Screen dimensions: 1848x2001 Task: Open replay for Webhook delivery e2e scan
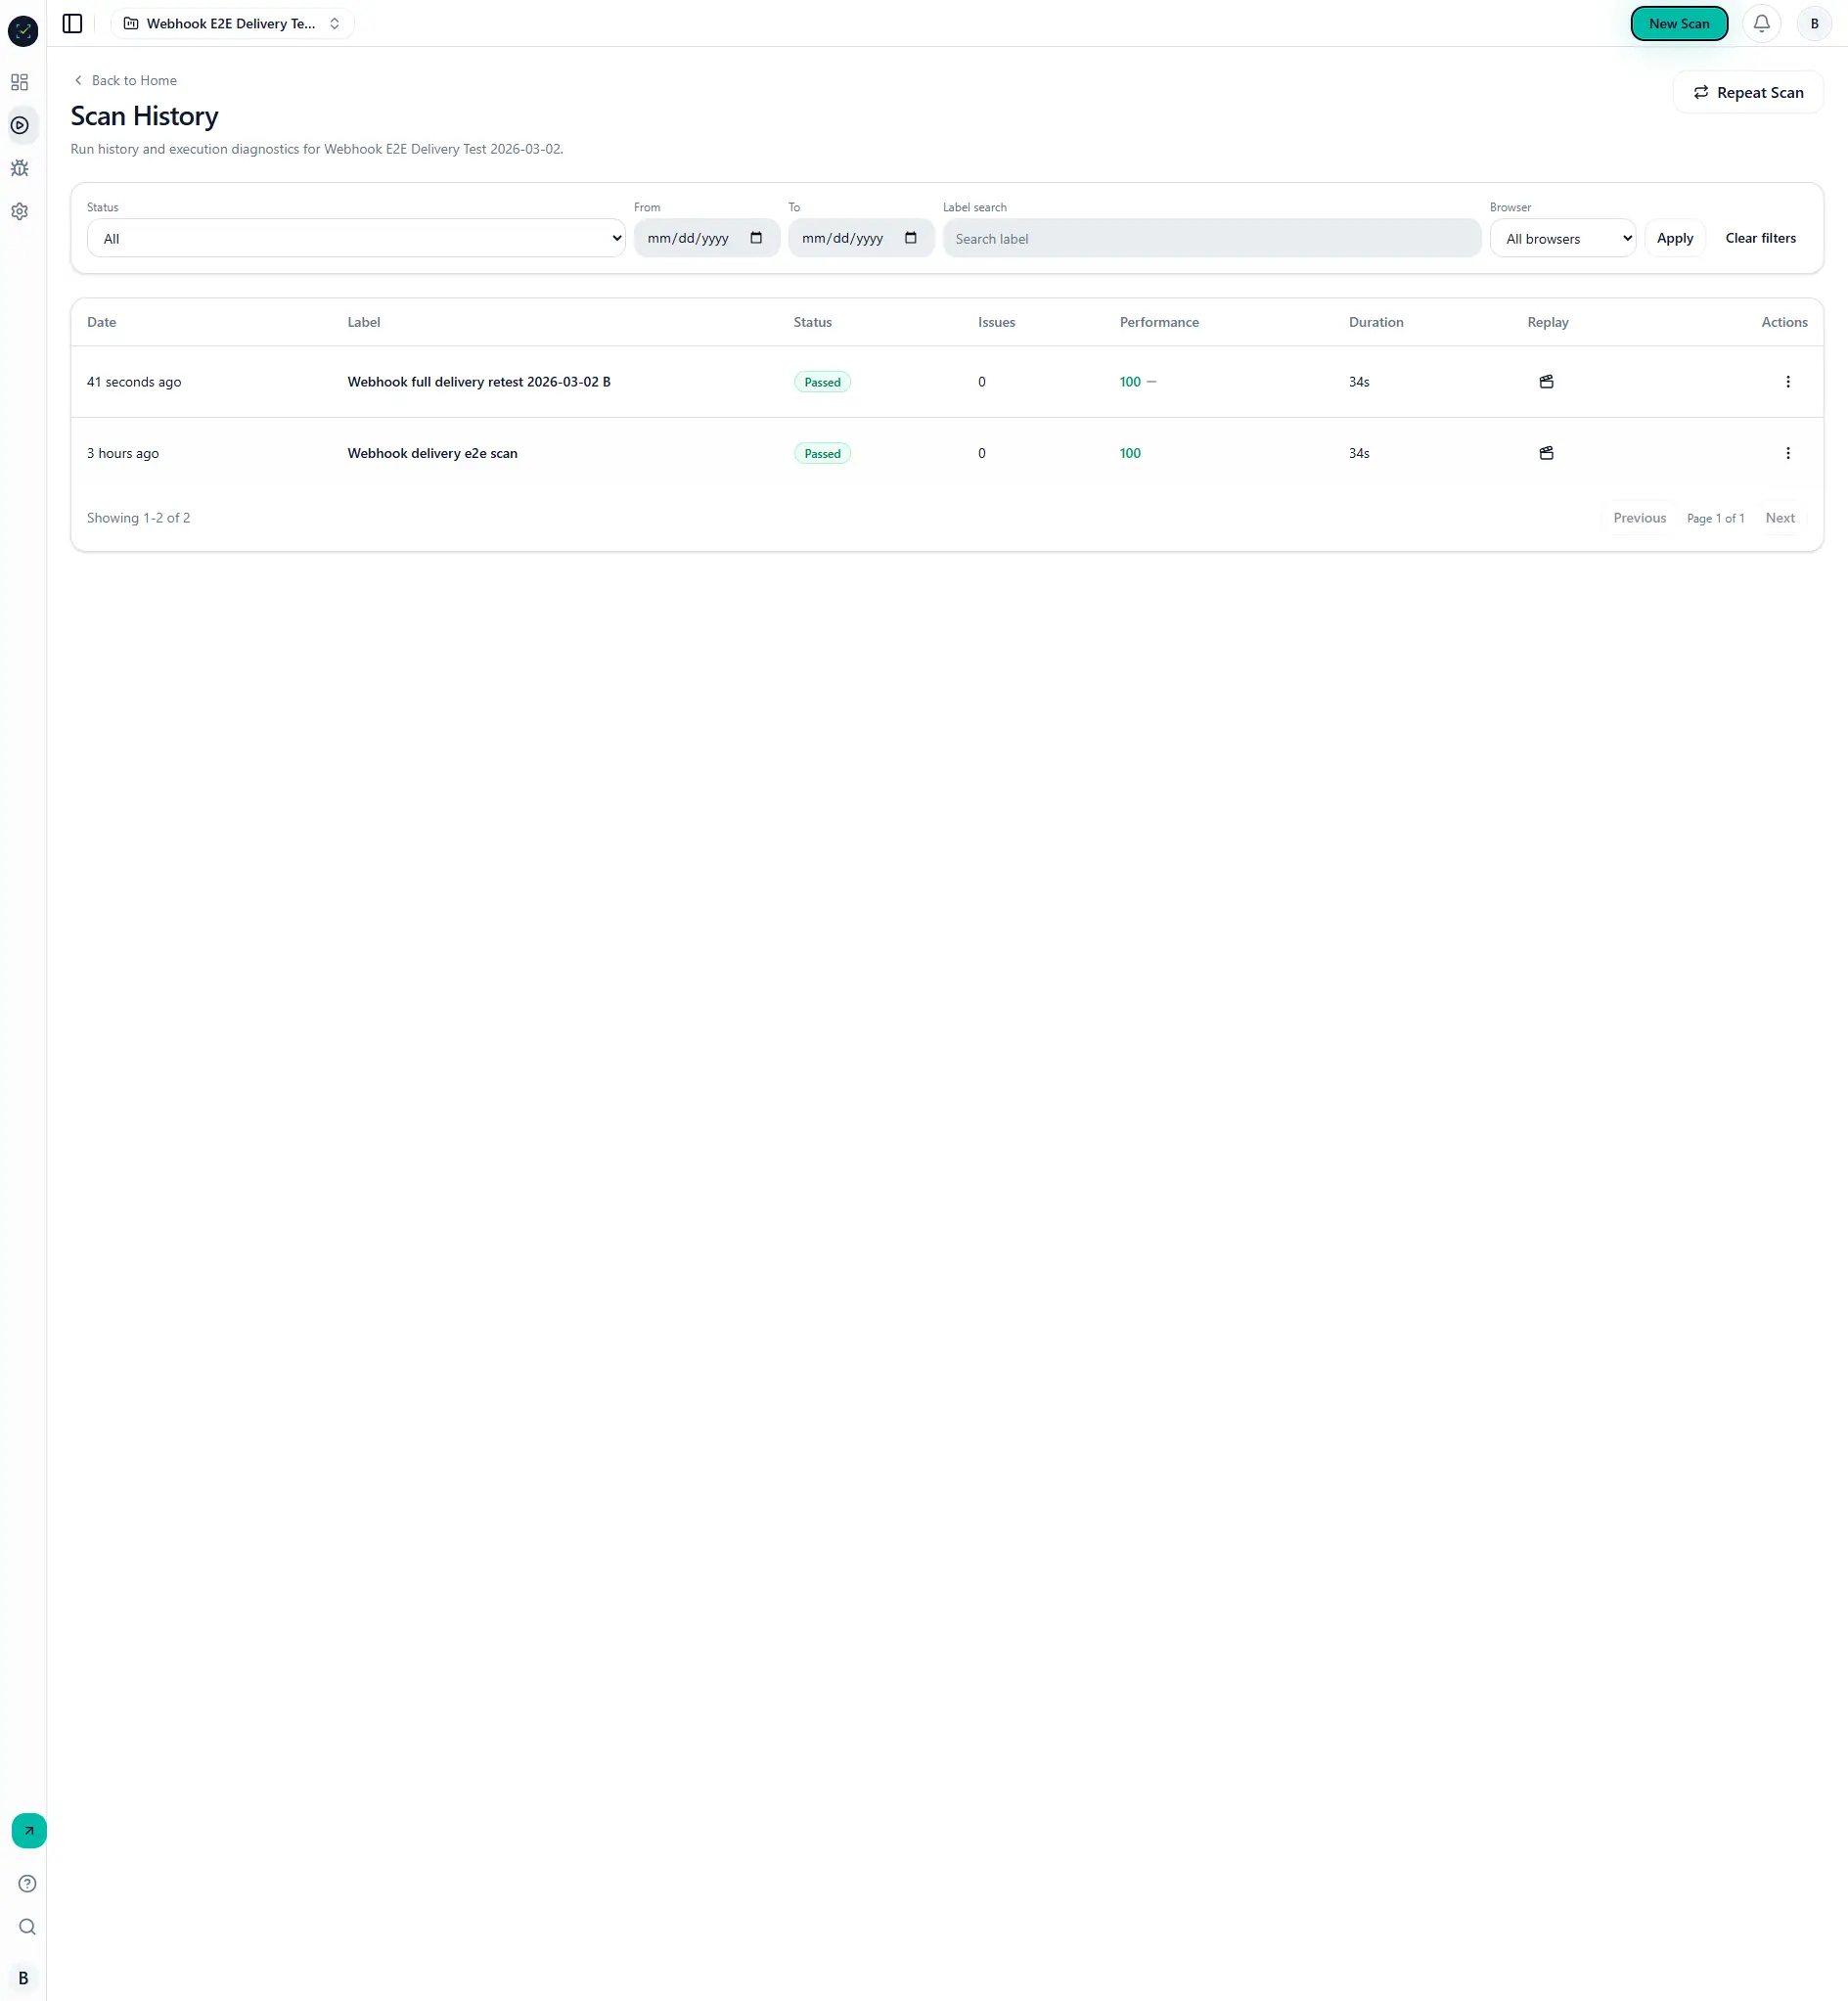(1546, 453)
